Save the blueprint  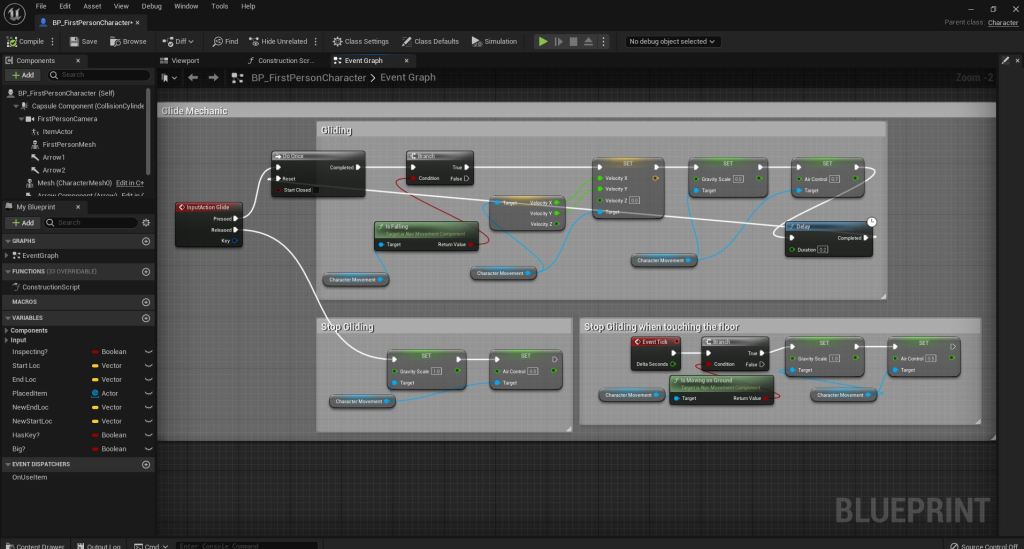83,41
